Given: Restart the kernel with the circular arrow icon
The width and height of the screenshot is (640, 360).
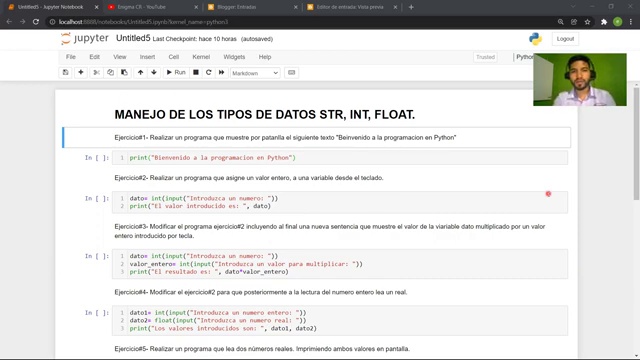Looking at the screenshot, I should click(209, 73).
